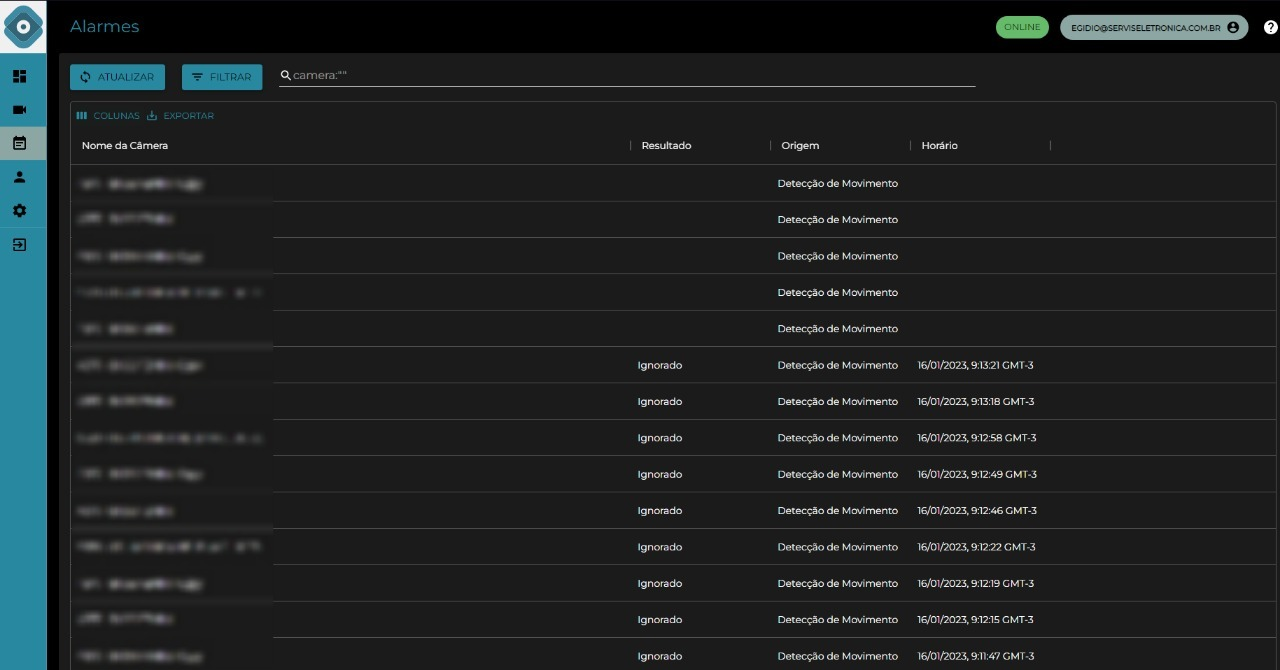Click the logout icon in the sidebar
This screenshot has height=670, width=1280.
click(x=19, y=244)
